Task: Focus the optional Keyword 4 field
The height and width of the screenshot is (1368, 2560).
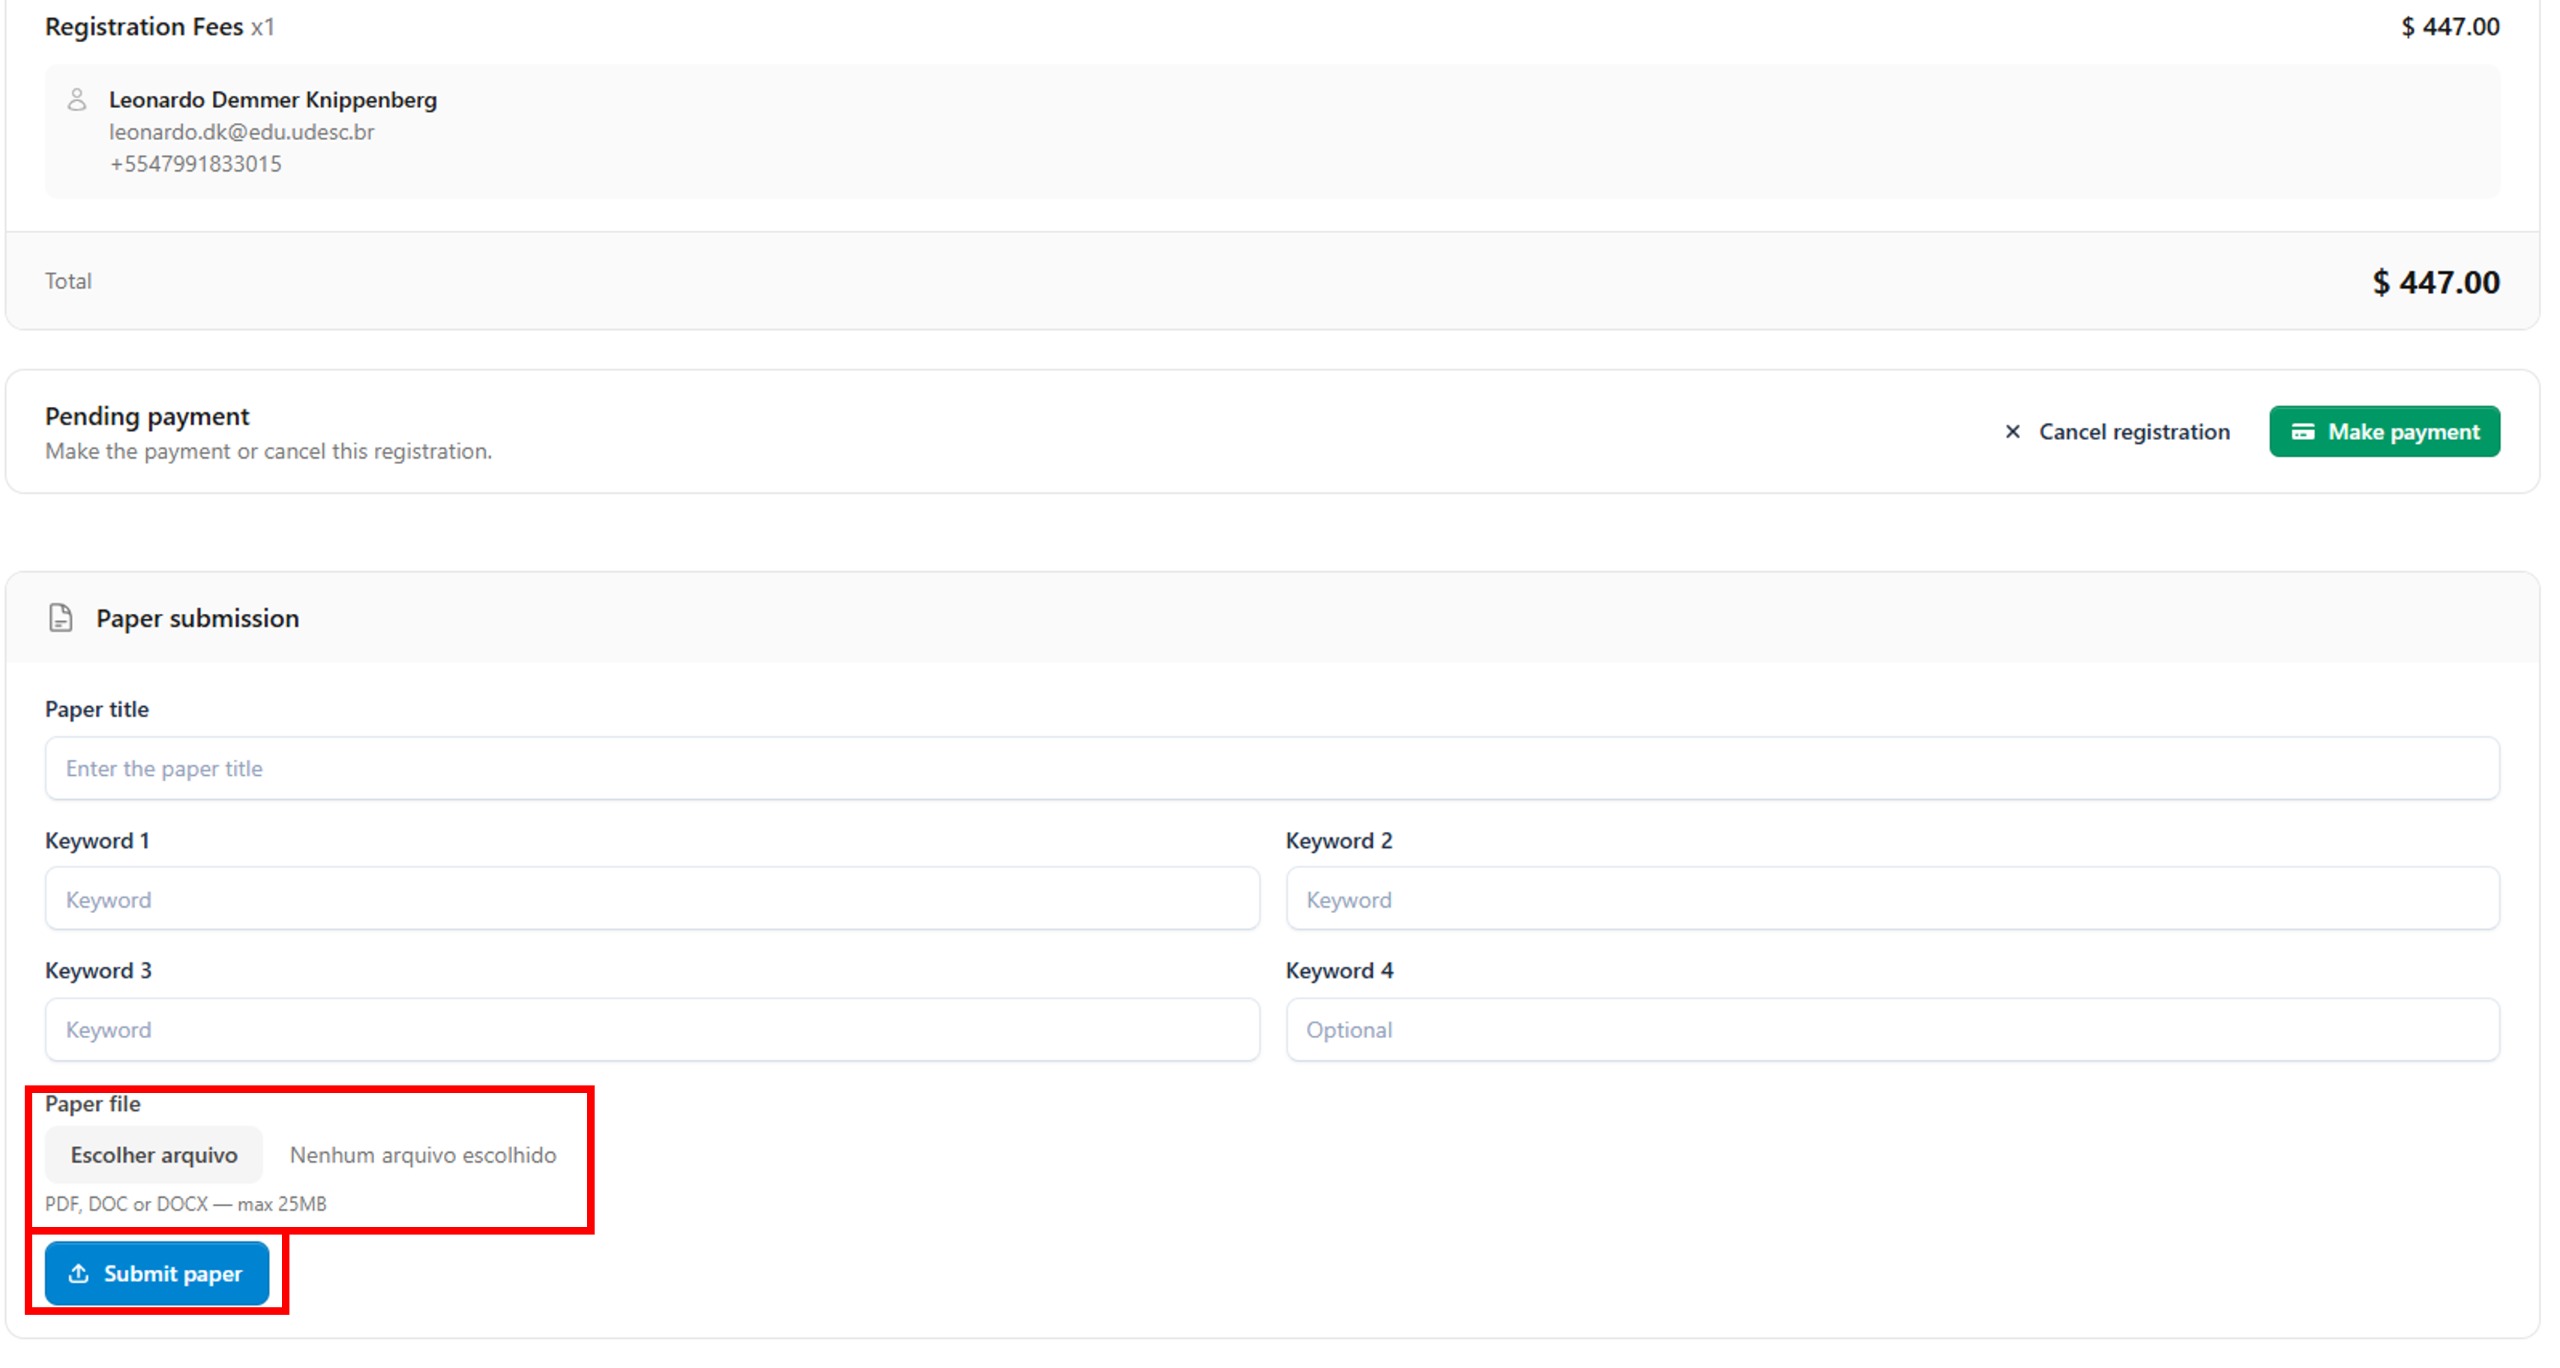Action: (x=1892, y=1029)
